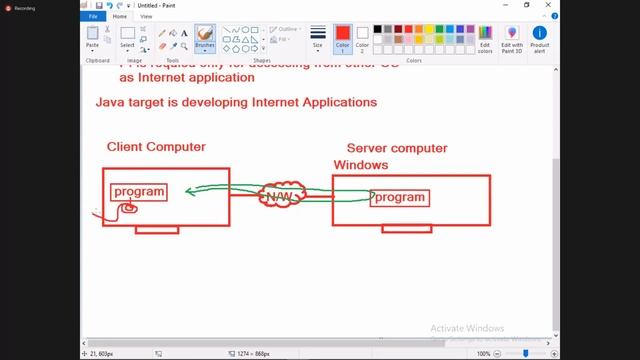Select the Pentagon shape
Image resolution: width=640 pixels, height=360 pixels.
236,49
